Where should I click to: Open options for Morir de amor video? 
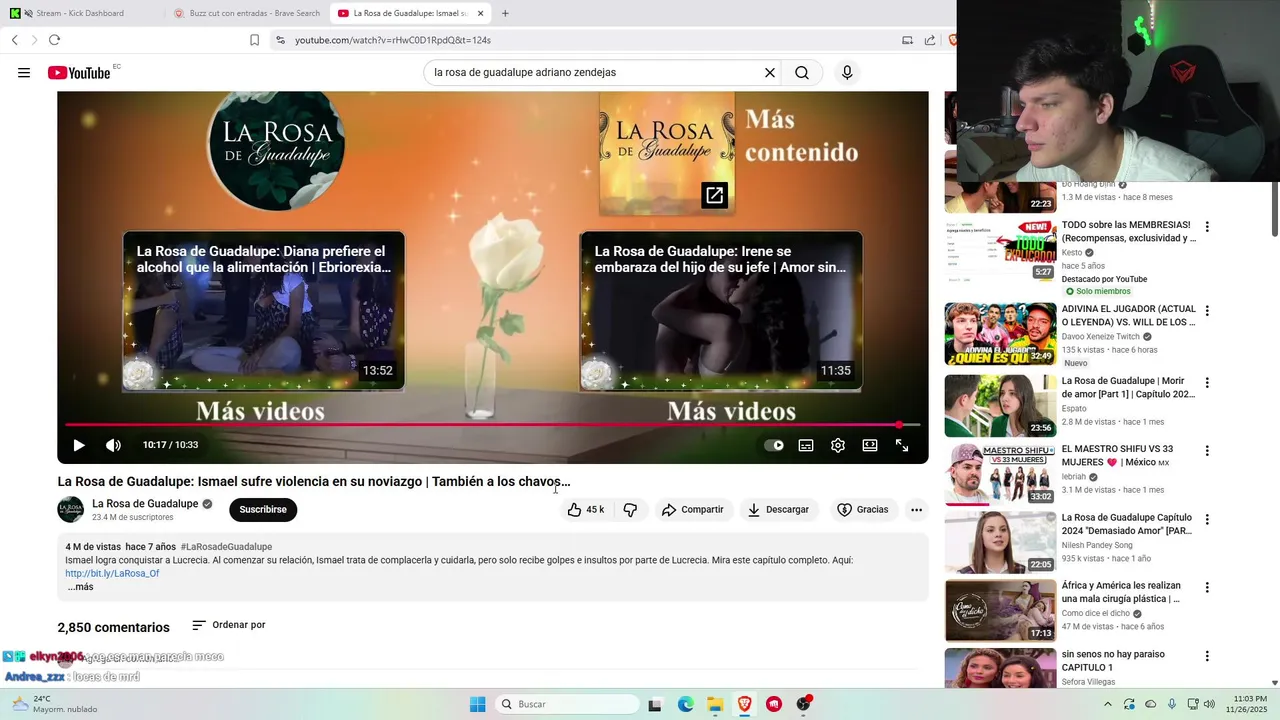coord(1207,383)
